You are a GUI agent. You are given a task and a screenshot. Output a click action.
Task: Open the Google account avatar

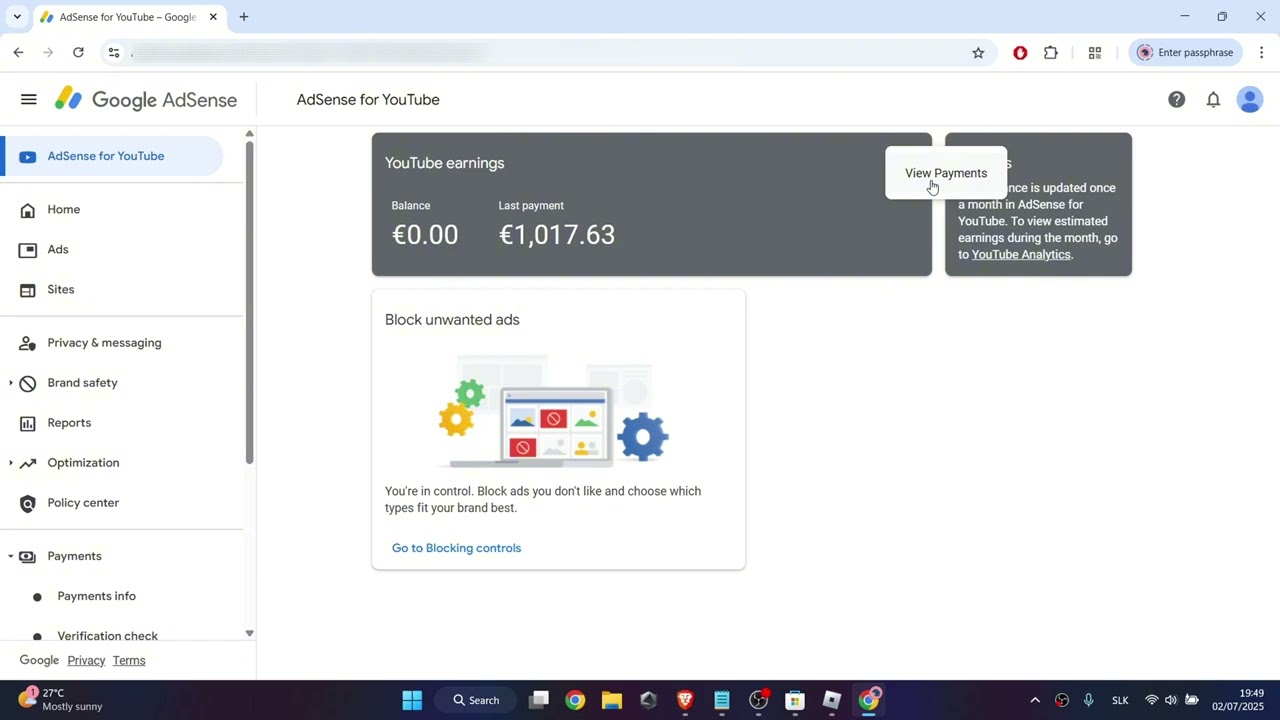[1249, 99]
